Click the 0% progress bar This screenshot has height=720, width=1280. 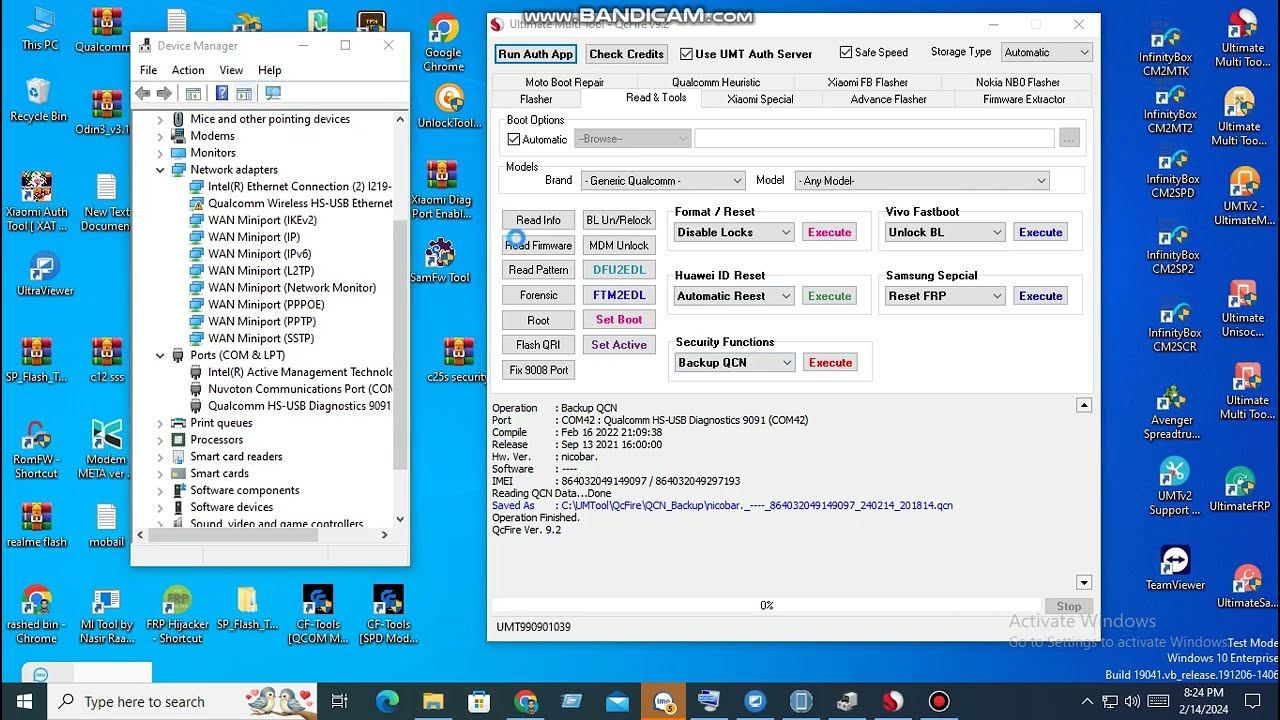pos(766,606)
